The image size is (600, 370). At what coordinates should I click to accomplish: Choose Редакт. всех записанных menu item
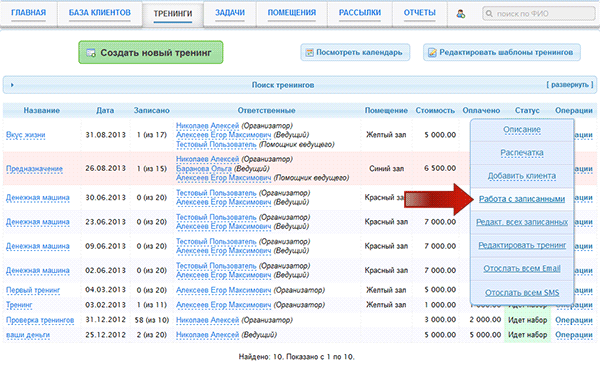click(x=522, y=222)
